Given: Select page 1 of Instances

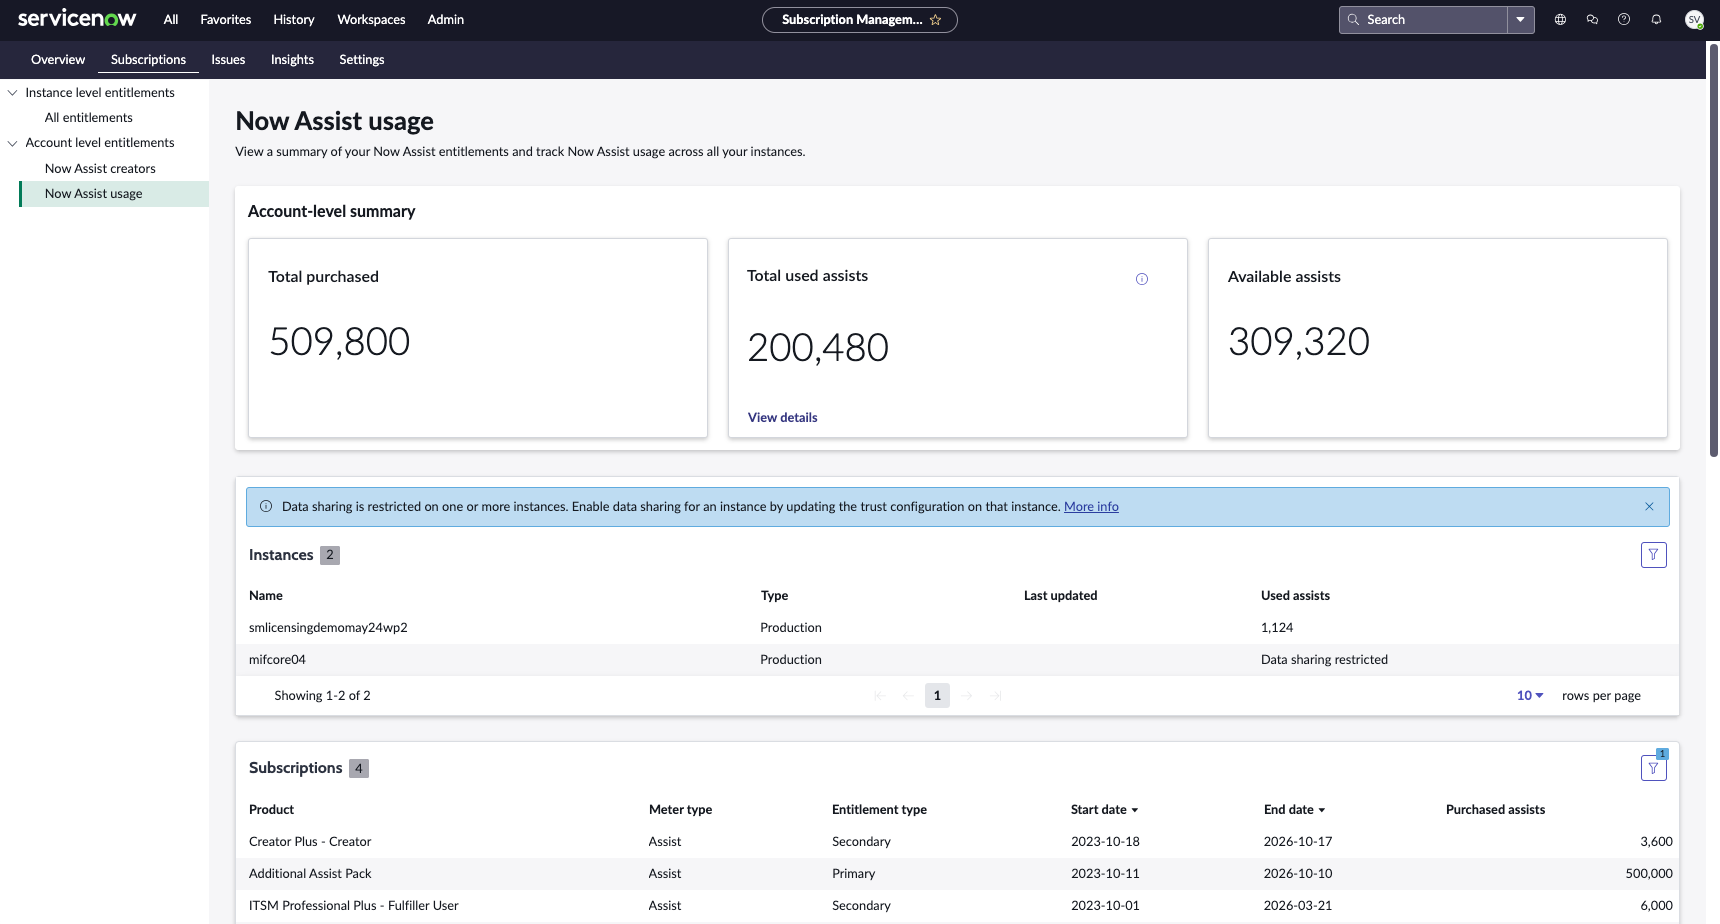Looking at the screenshot, I should 937,696.
